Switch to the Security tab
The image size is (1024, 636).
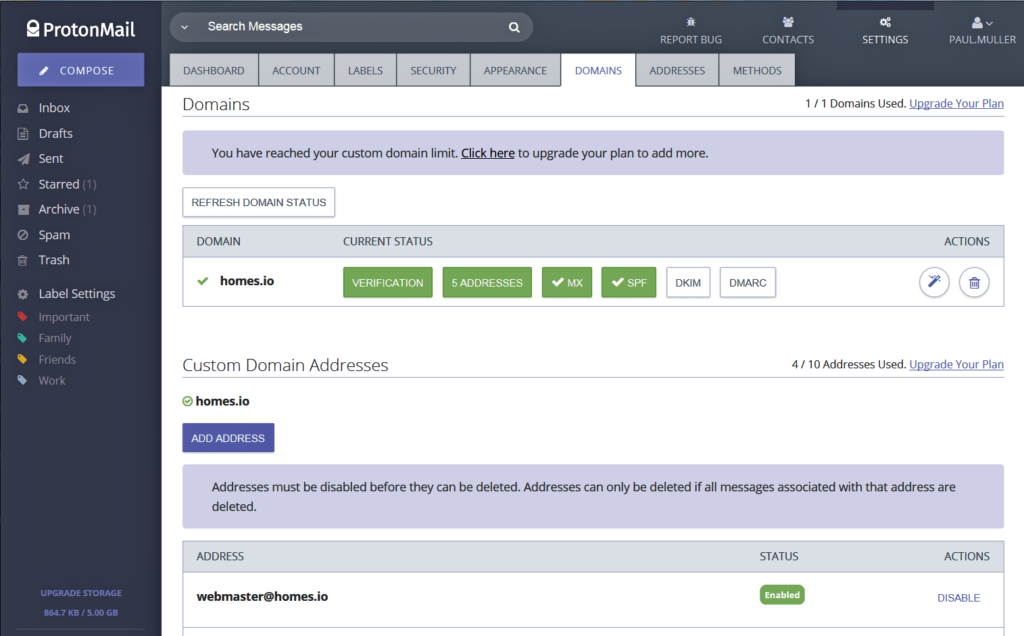click(x=433, y=71)
